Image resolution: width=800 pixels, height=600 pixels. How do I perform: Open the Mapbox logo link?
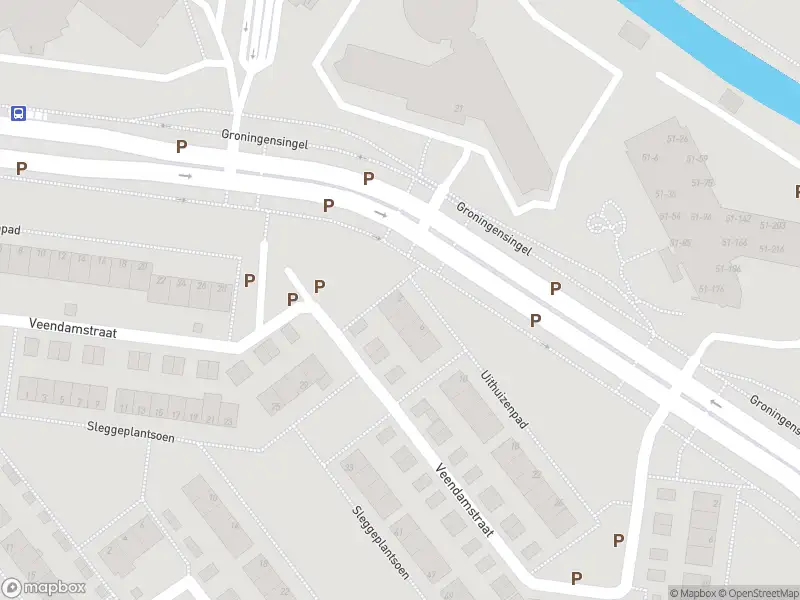(x=43, y=587)
